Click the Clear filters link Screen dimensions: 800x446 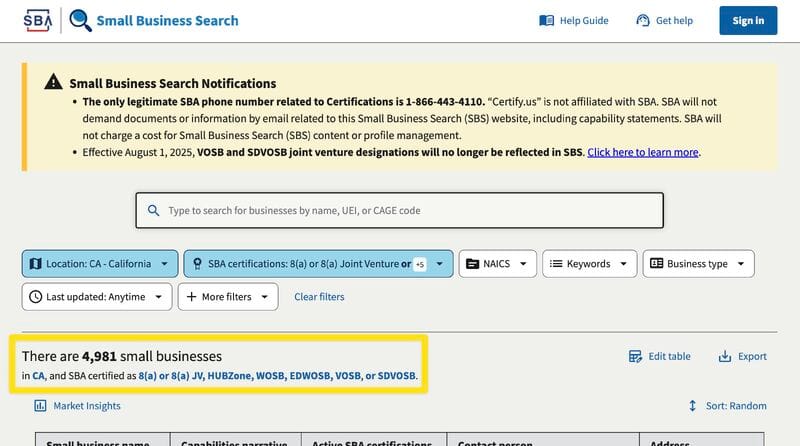pyautogui.click(x=319, y=297)
